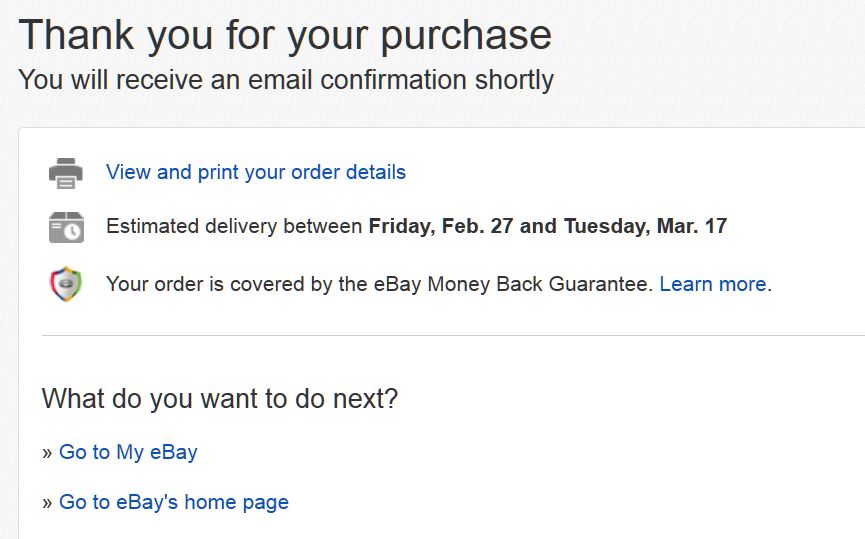Click the delivery box clock icon
The height and width of the screenshot is (539, 865).
66,227
